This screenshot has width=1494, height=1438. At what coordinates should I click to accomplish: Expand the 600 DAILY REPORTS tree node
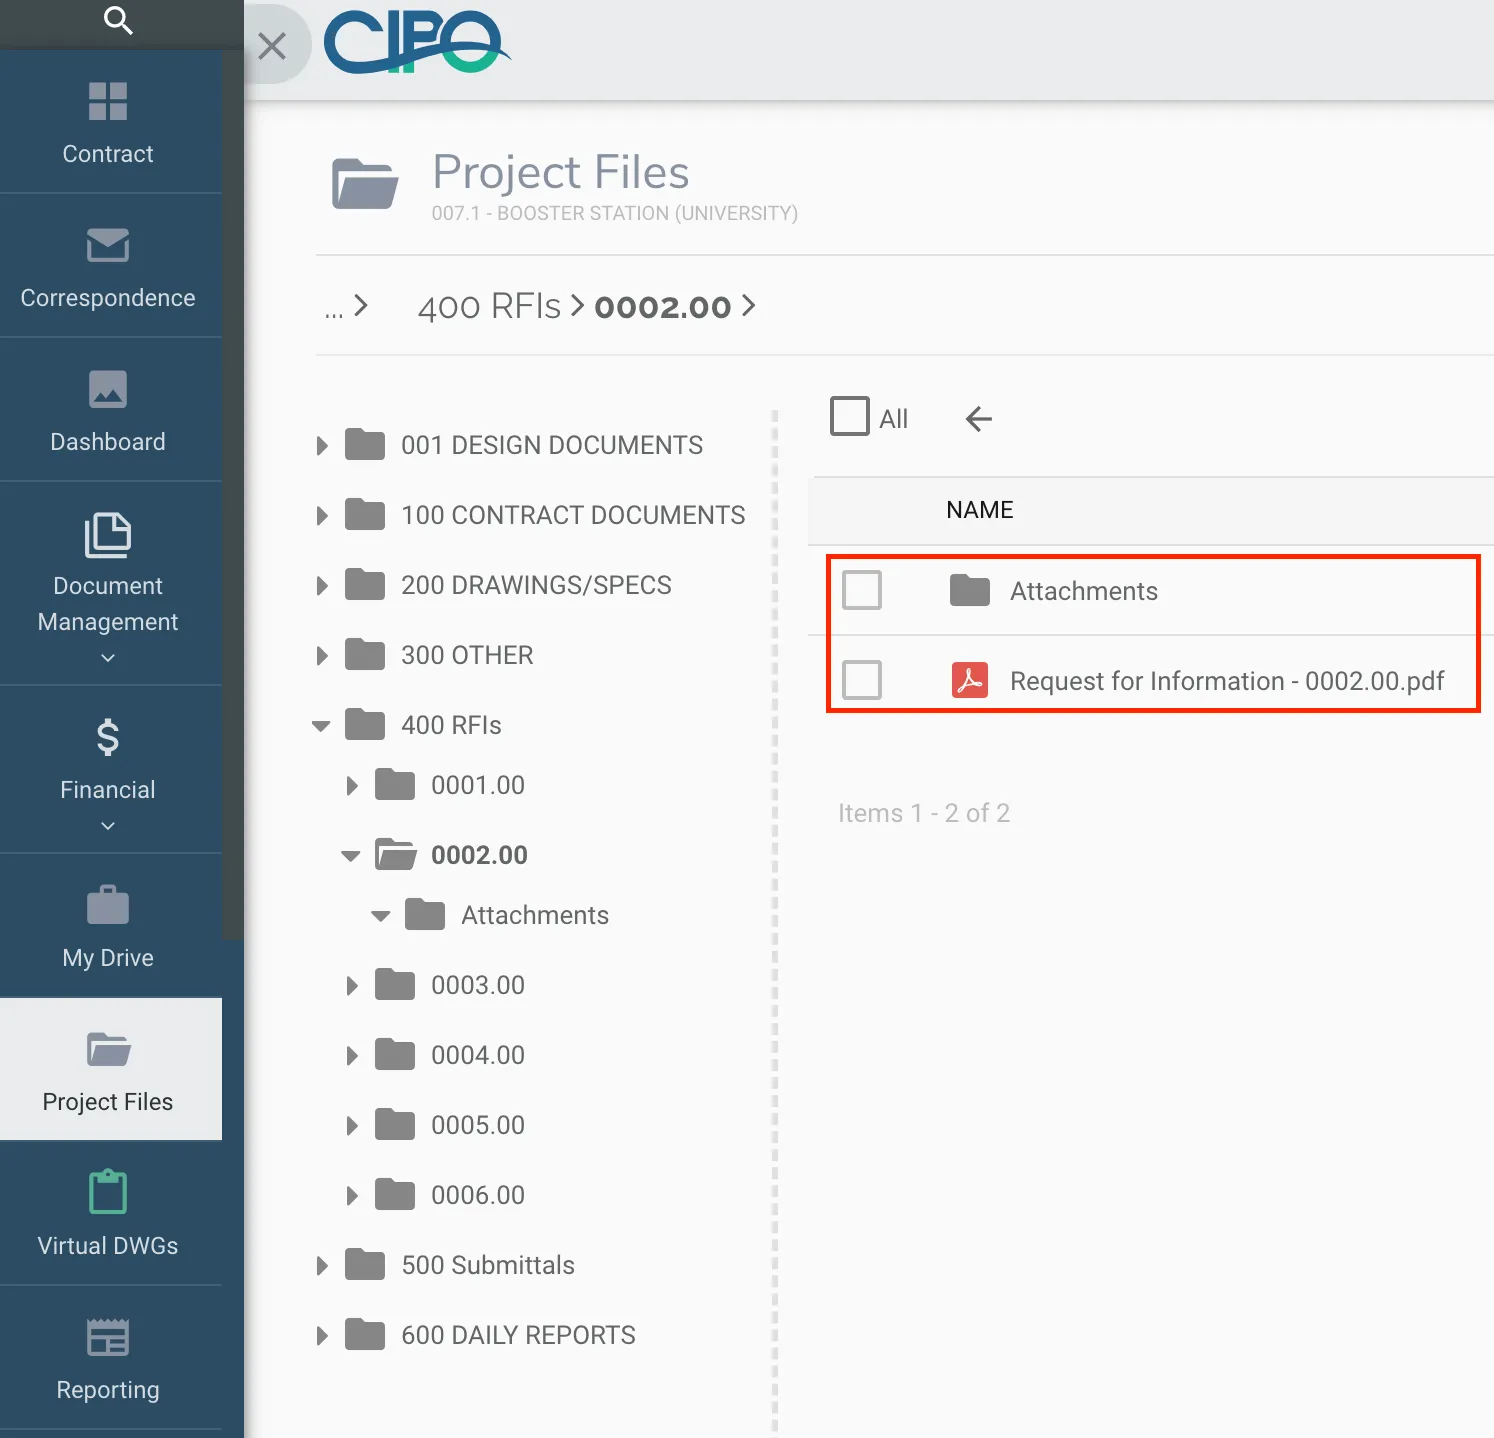(322, 1336)
